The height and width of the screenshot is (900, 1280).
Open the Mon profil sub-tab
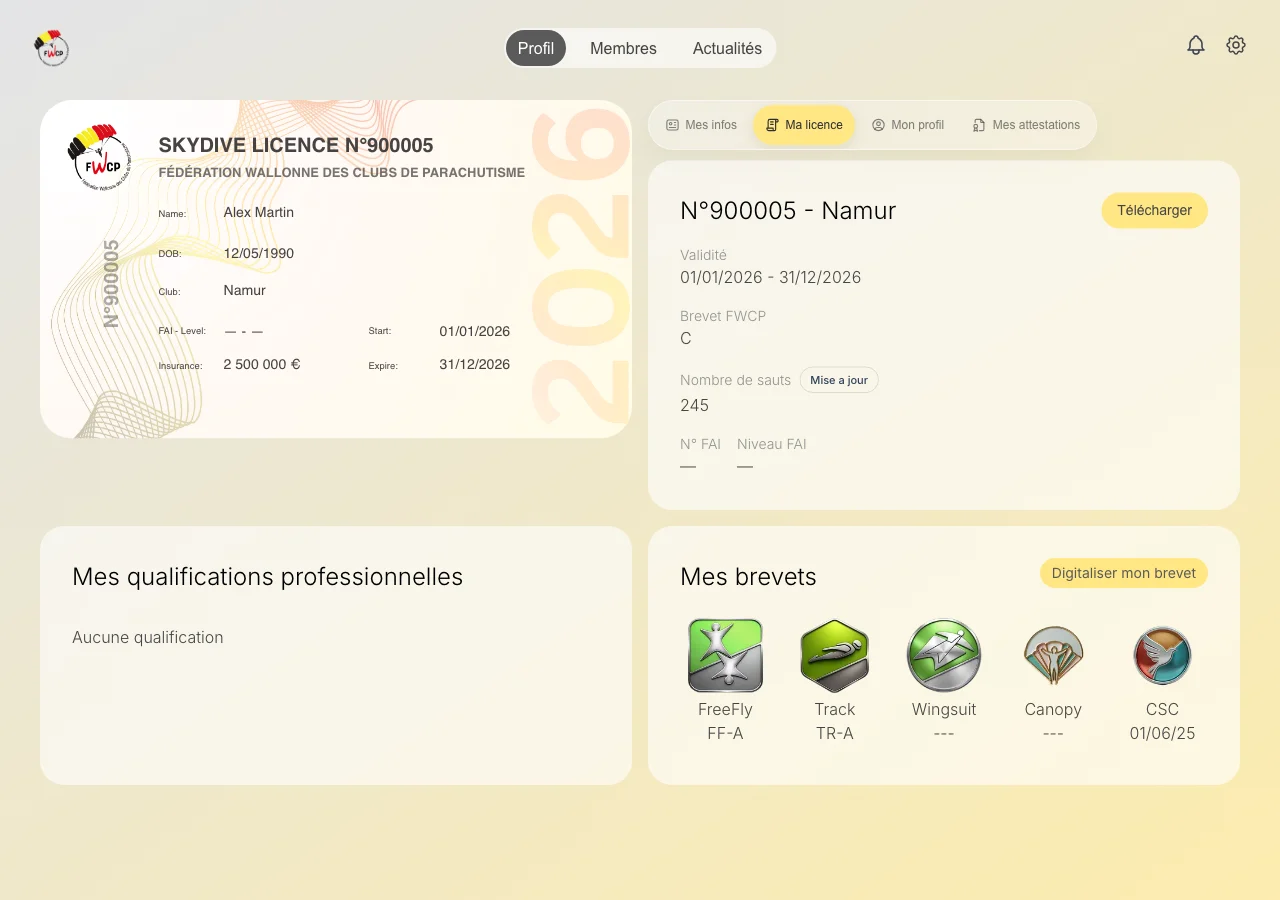coord(908,125)
